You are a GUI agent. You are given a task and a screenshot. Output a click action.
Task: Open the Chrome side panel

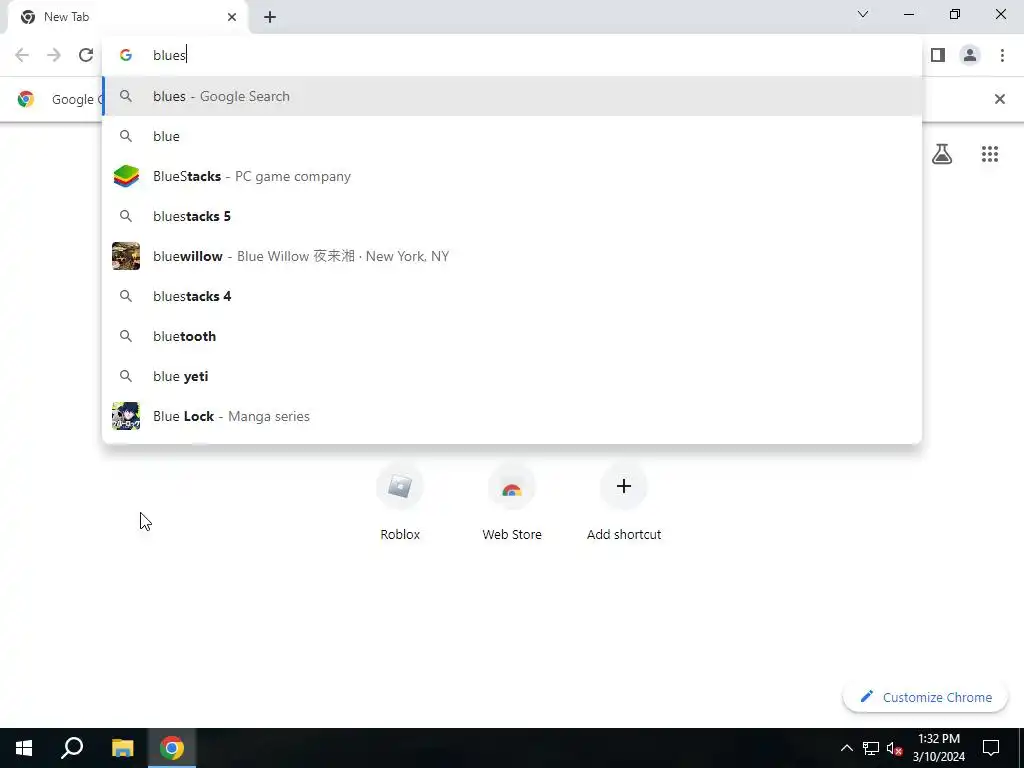tap(938, 55)
